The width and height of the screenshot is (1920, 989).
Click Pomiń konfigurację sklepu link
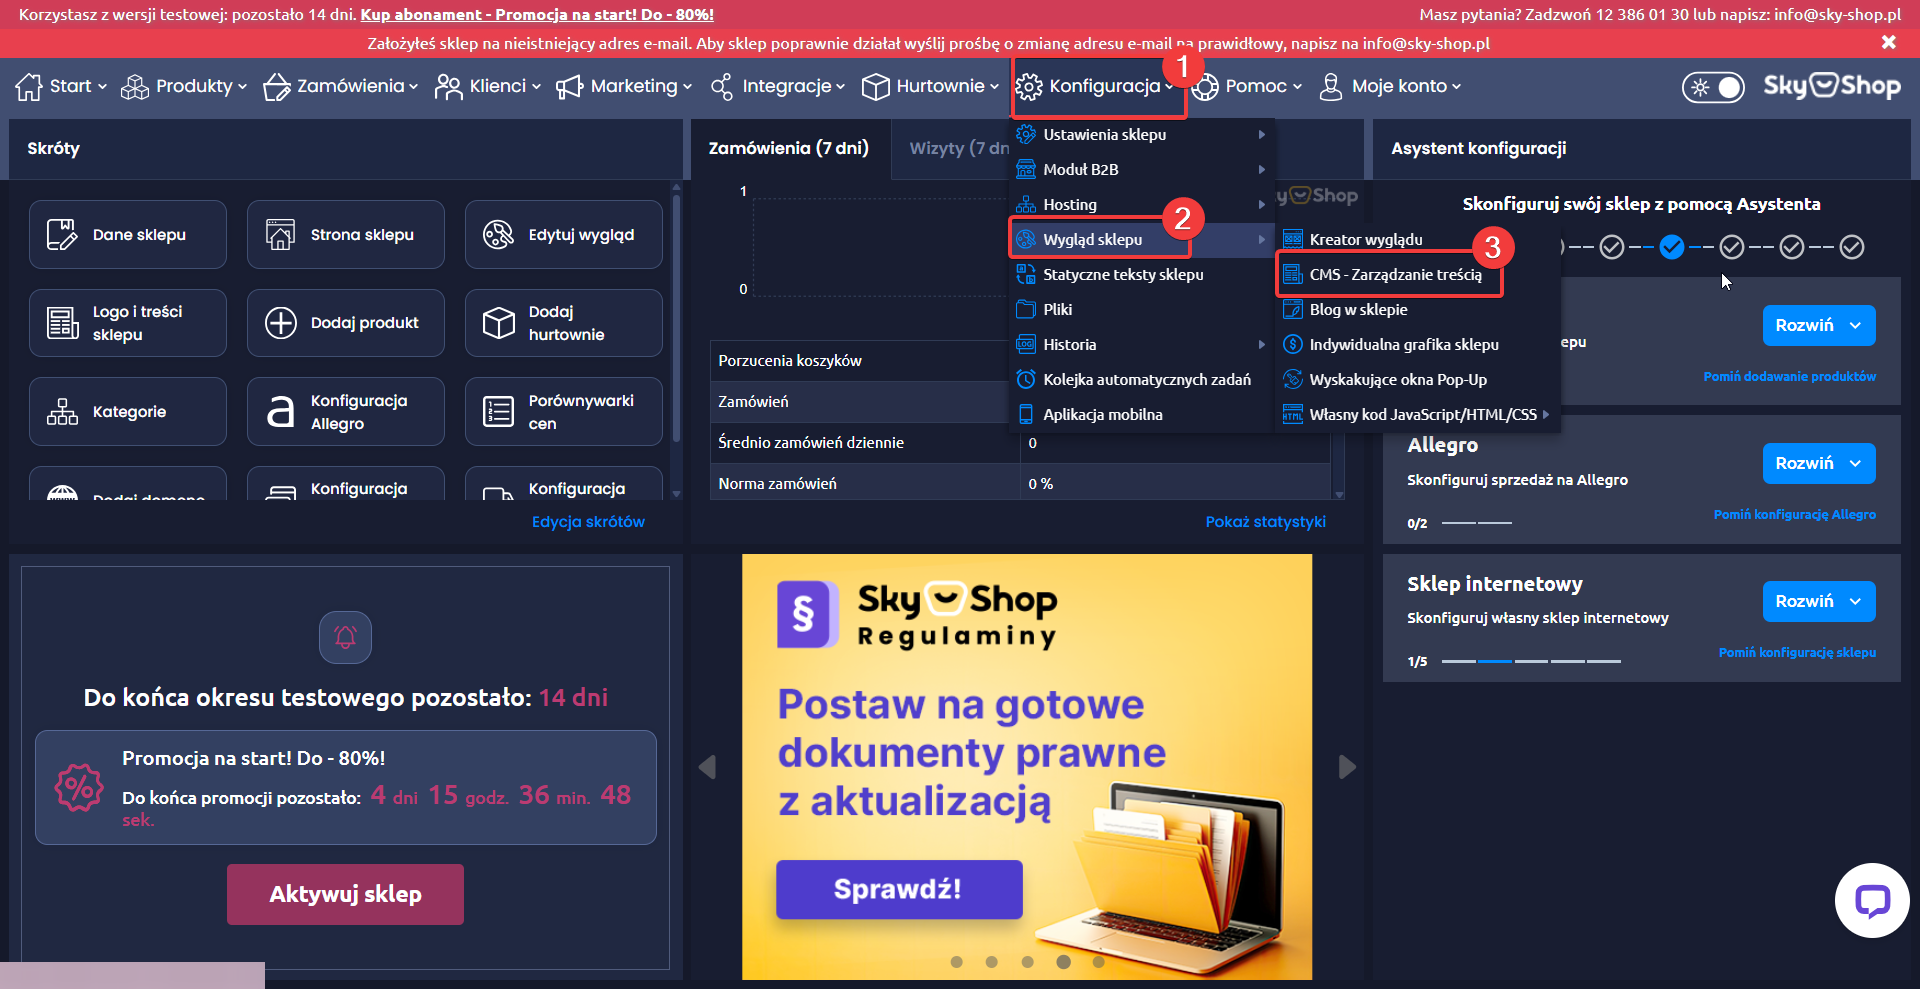(x=1797, y=653)
